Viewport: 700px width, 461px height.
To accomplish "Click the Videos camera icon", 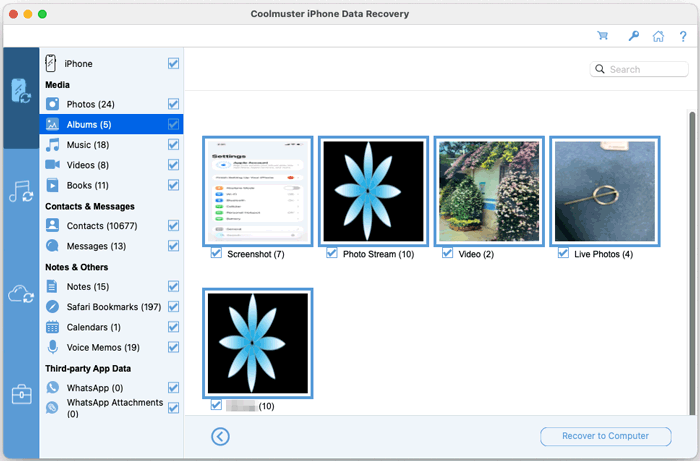I will click(x=52, y=165).
